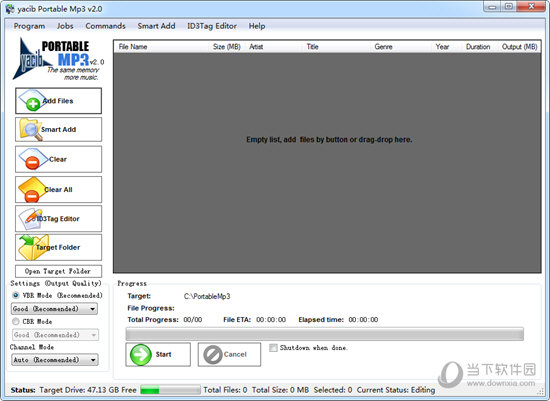
Task: Click File ETA 00:00:00 value
Action: pyautogui.click(x=271, y=320)
